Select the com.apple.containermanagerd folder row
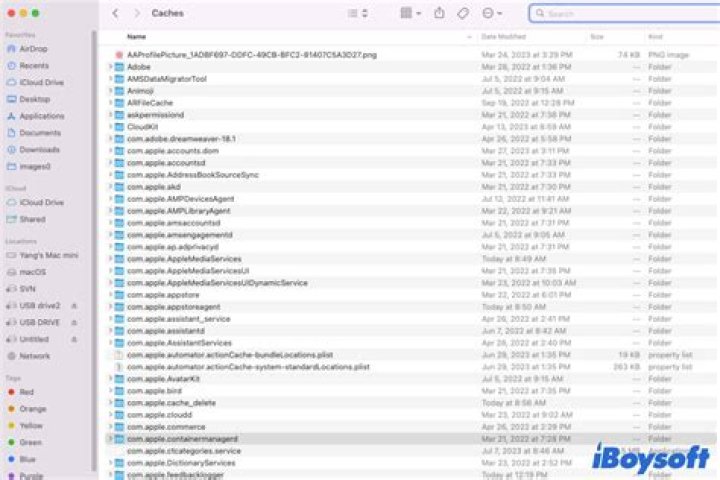Image resolution: width=720 pixels, height=480 pixels. pyautogui.click(x=182, y=439)
